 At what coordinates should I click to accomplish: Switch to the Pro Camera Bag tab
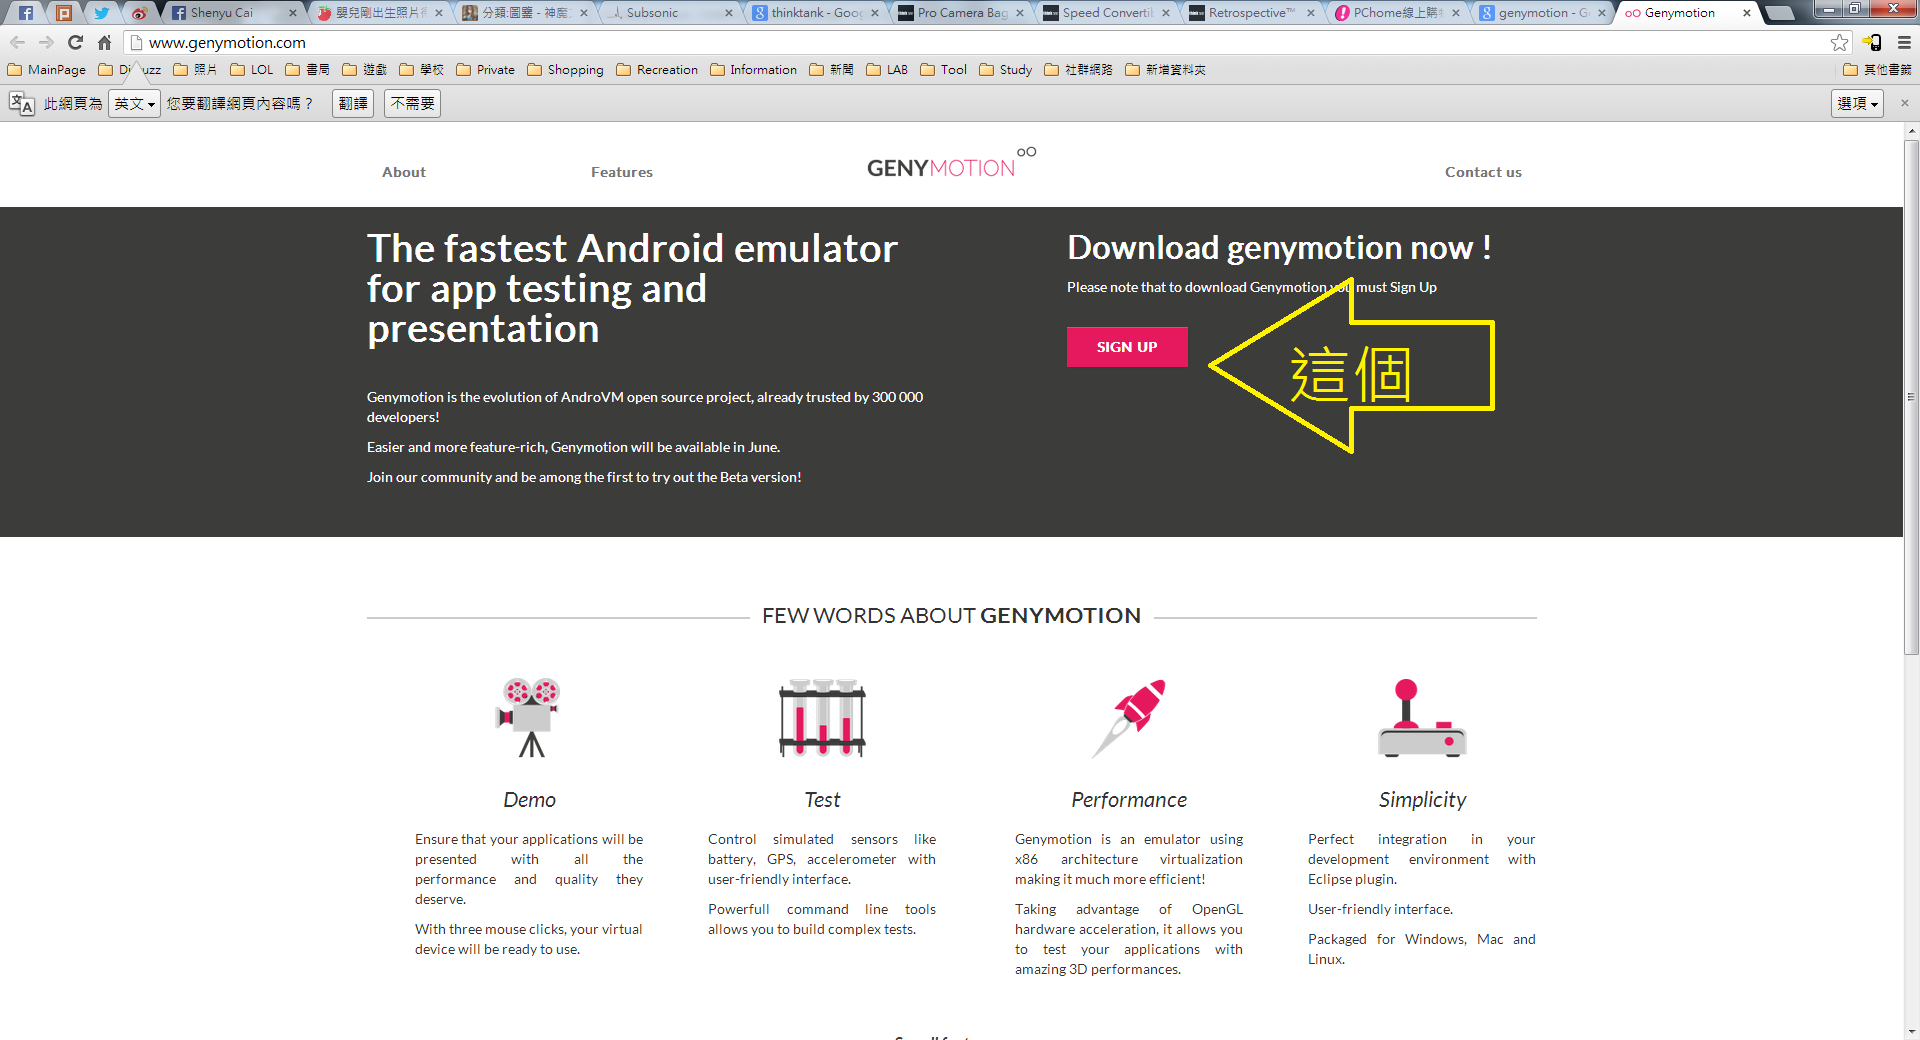tap(960, 13)
